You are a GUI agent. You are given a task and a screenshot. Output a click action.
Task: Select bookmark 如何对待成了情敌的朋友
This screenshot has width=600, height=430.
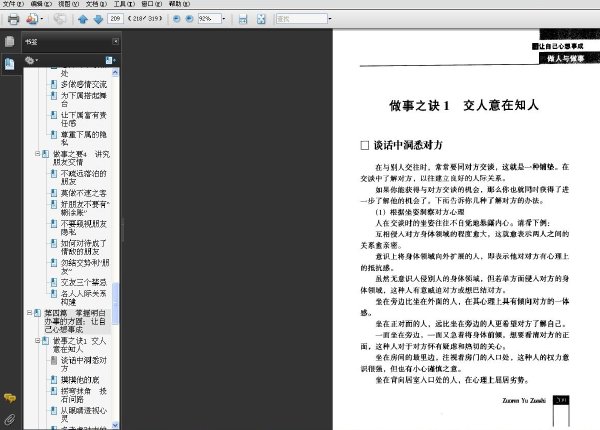tap(84, 247)
